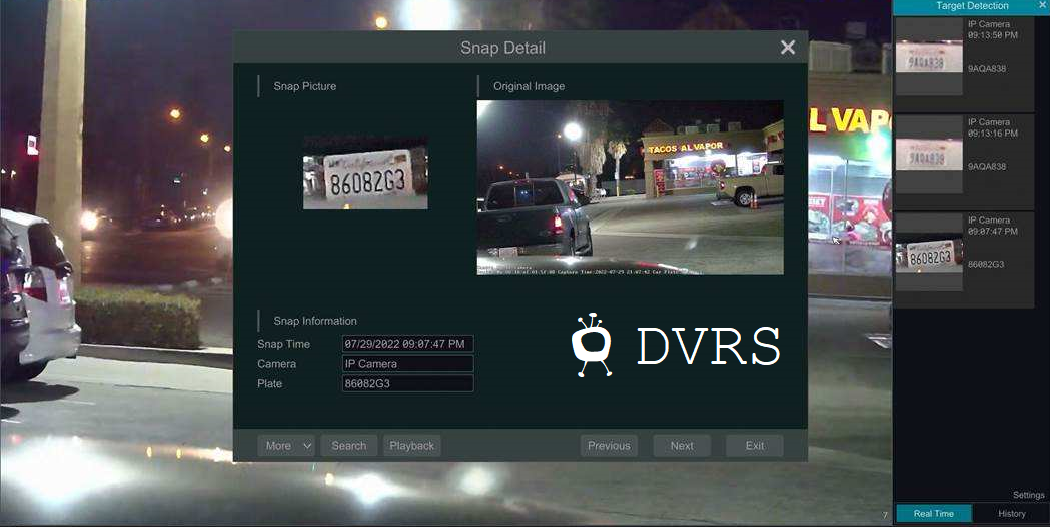Image resolution: width=1050 pixels, height=527 pixels.
Task: Click the Camera name field
Action: click(x=407, y=364)
